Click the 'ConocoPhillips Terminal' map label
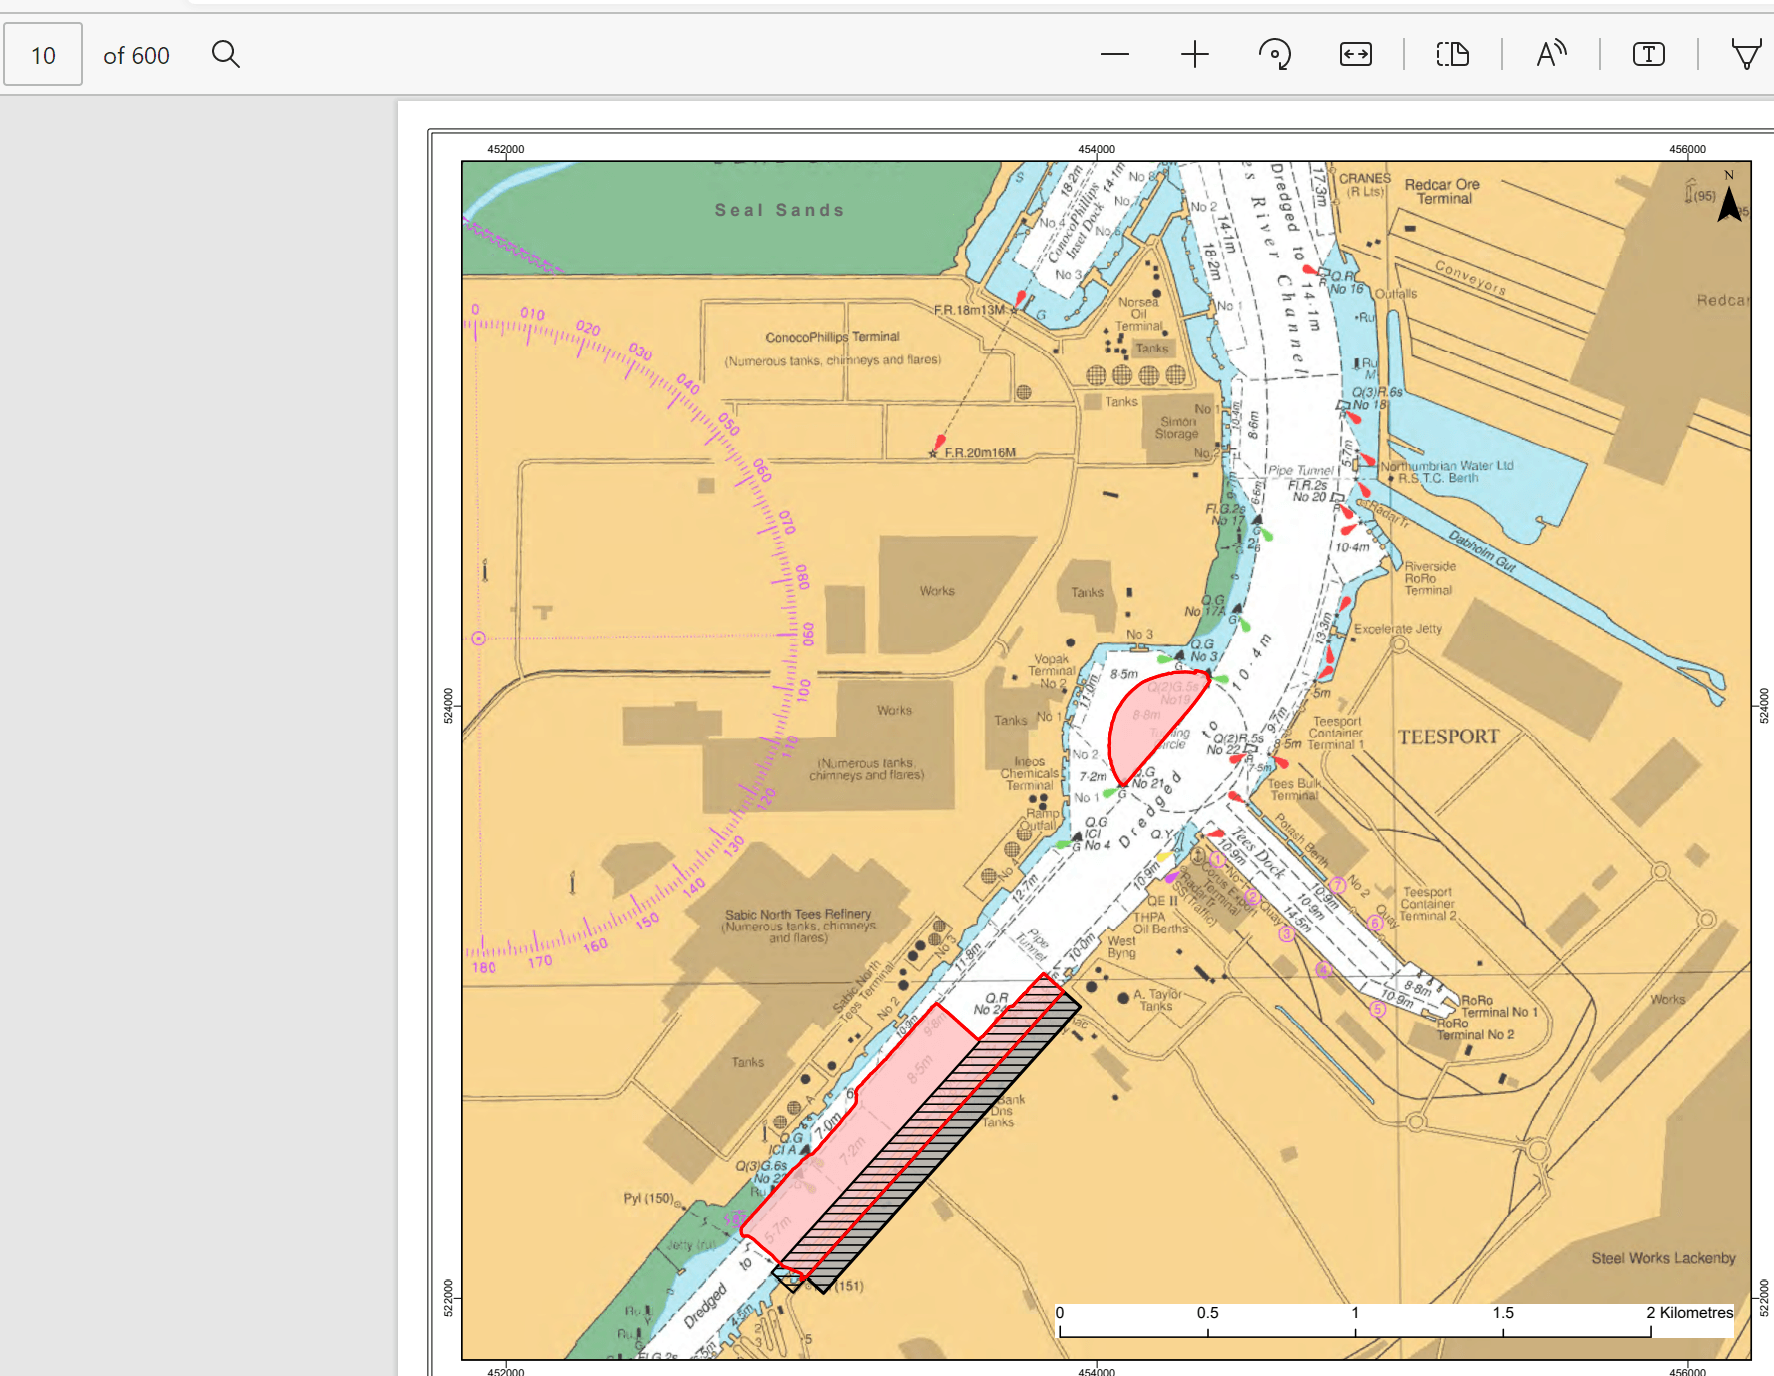 tap(832, 337)
